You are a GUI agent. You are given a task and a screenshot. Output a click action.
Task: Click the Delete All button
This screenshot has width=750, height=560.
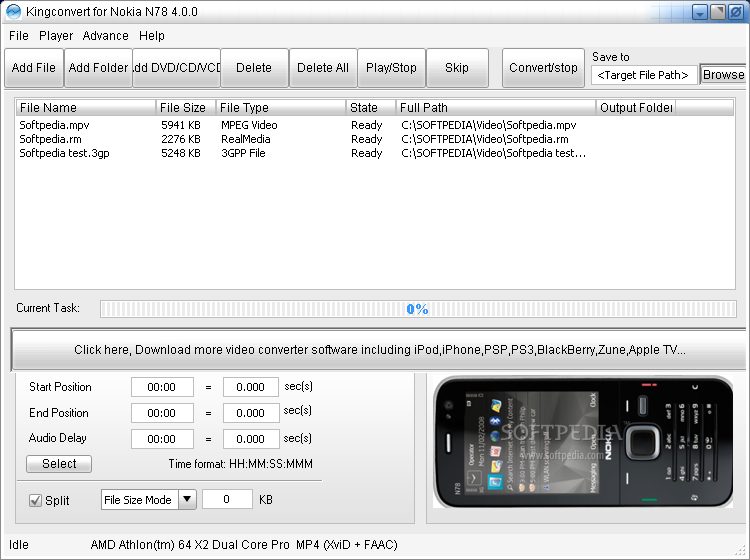pos(323,68)
